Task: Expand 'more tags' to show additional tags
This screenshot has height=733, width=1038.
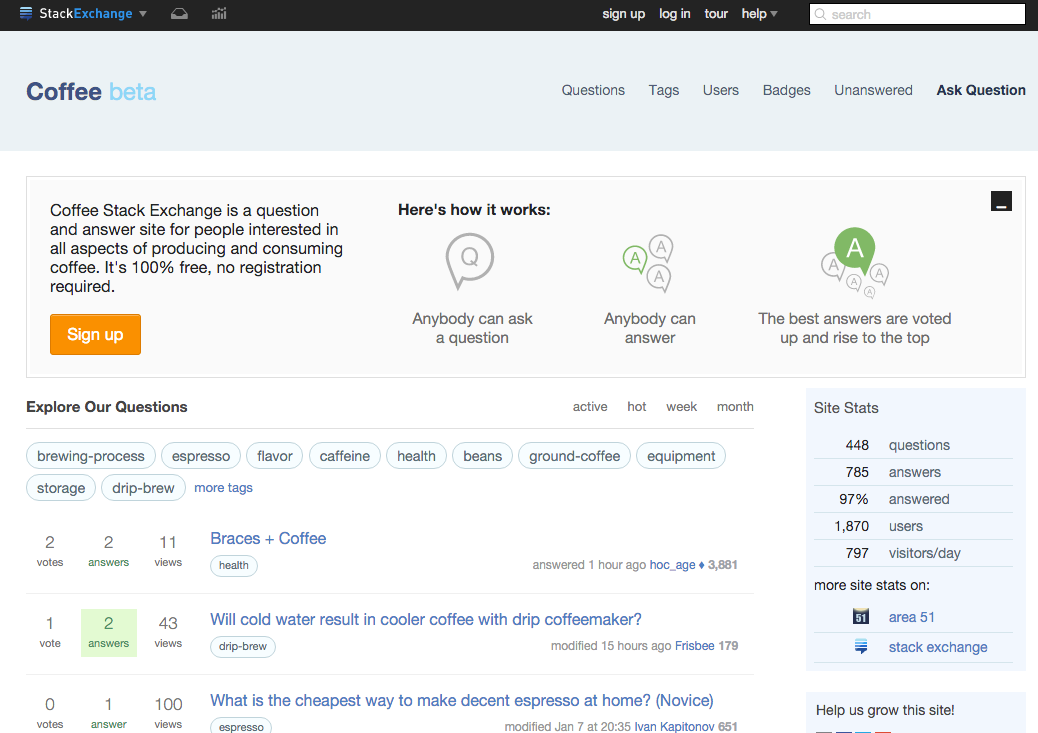Action: tap(223, 487)
